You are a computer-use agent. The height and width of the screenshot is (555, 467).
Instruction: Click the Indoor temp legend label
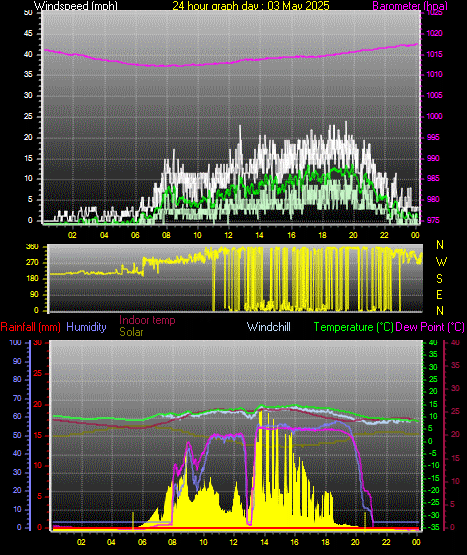147,320
